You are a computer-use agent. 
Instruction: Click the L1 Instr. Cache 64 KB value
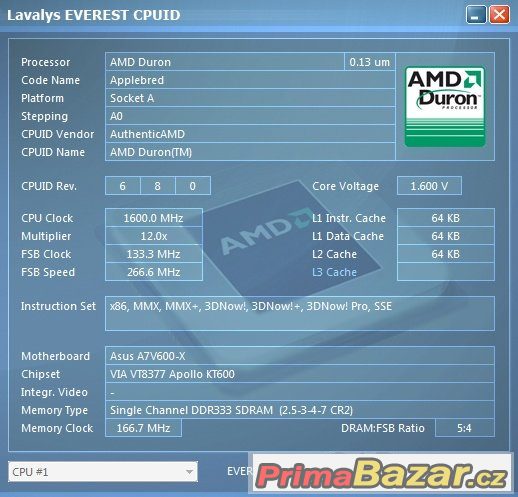[x=446, y=218]
